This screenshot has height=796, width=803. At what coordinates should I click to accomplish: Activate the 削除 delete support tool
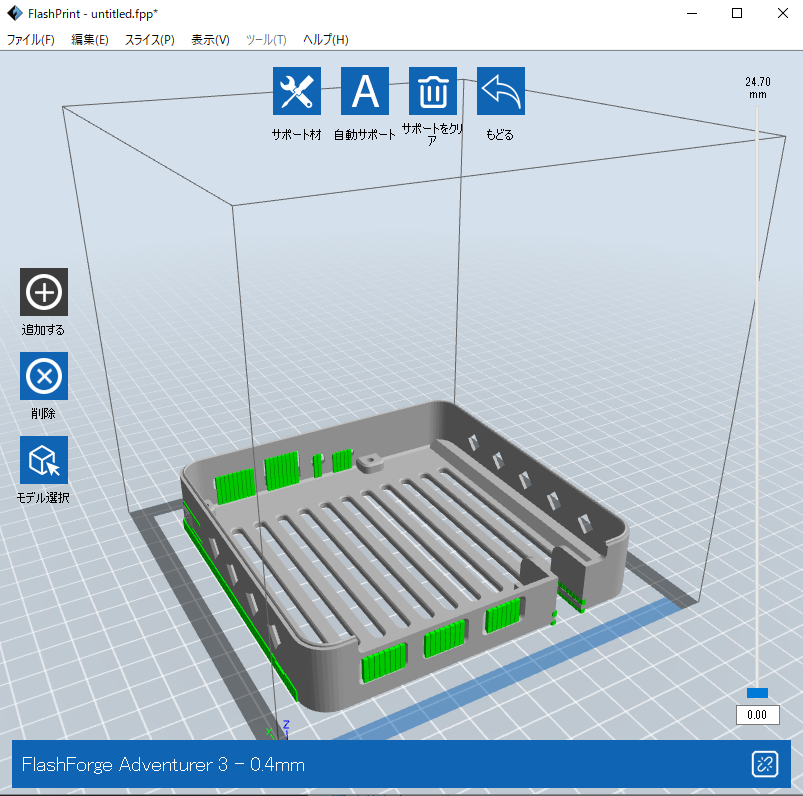(x=44, y=376)
